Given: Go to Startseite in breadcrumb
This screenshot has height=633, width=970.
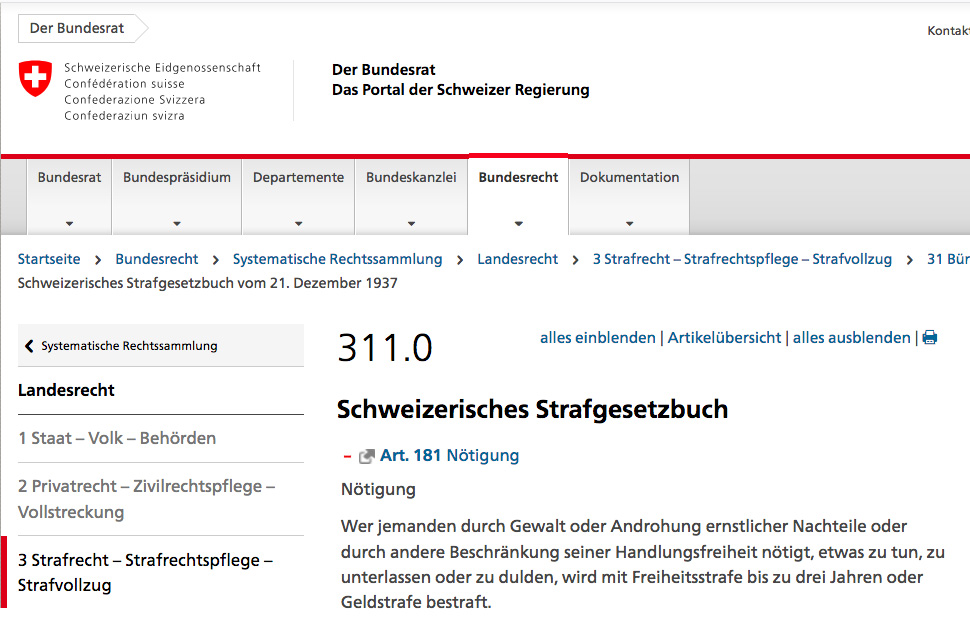Looking at the screenshot, I should 49,259.
